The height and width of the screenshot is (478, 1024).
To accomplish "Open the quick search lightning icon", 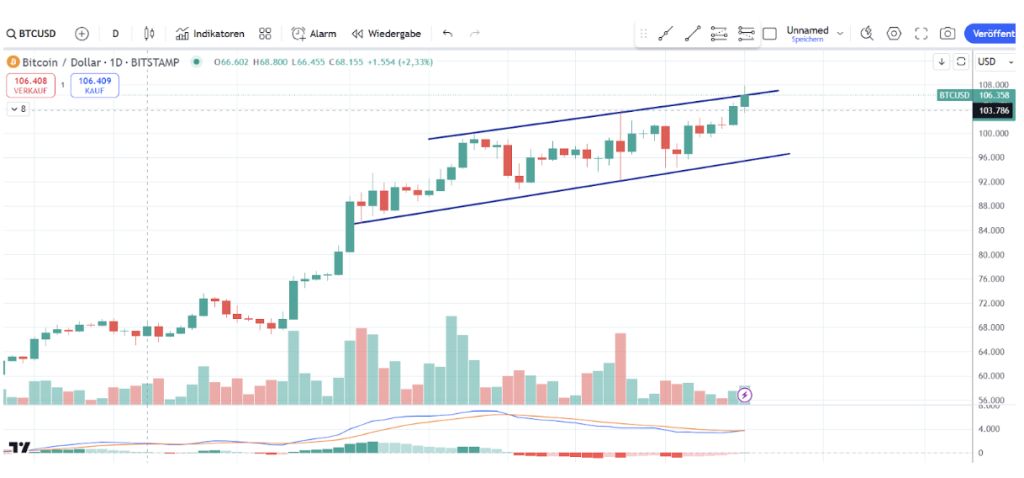I will [867, 33].
